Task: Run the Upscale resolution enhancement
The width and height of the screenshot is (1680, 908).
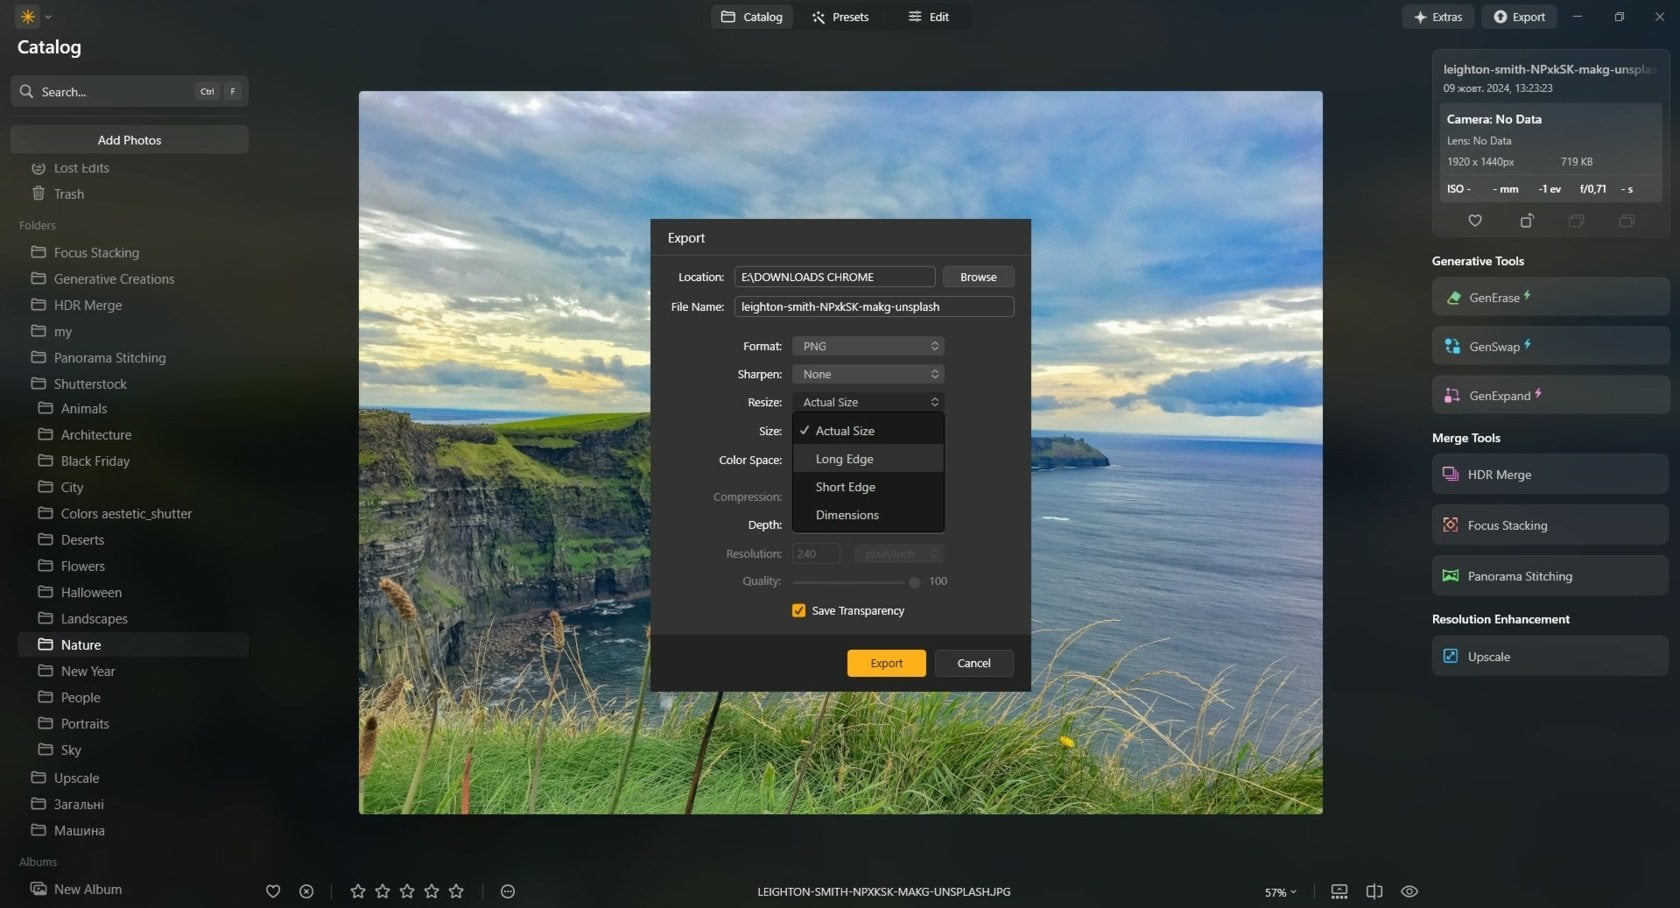Action: [1547, 656]
